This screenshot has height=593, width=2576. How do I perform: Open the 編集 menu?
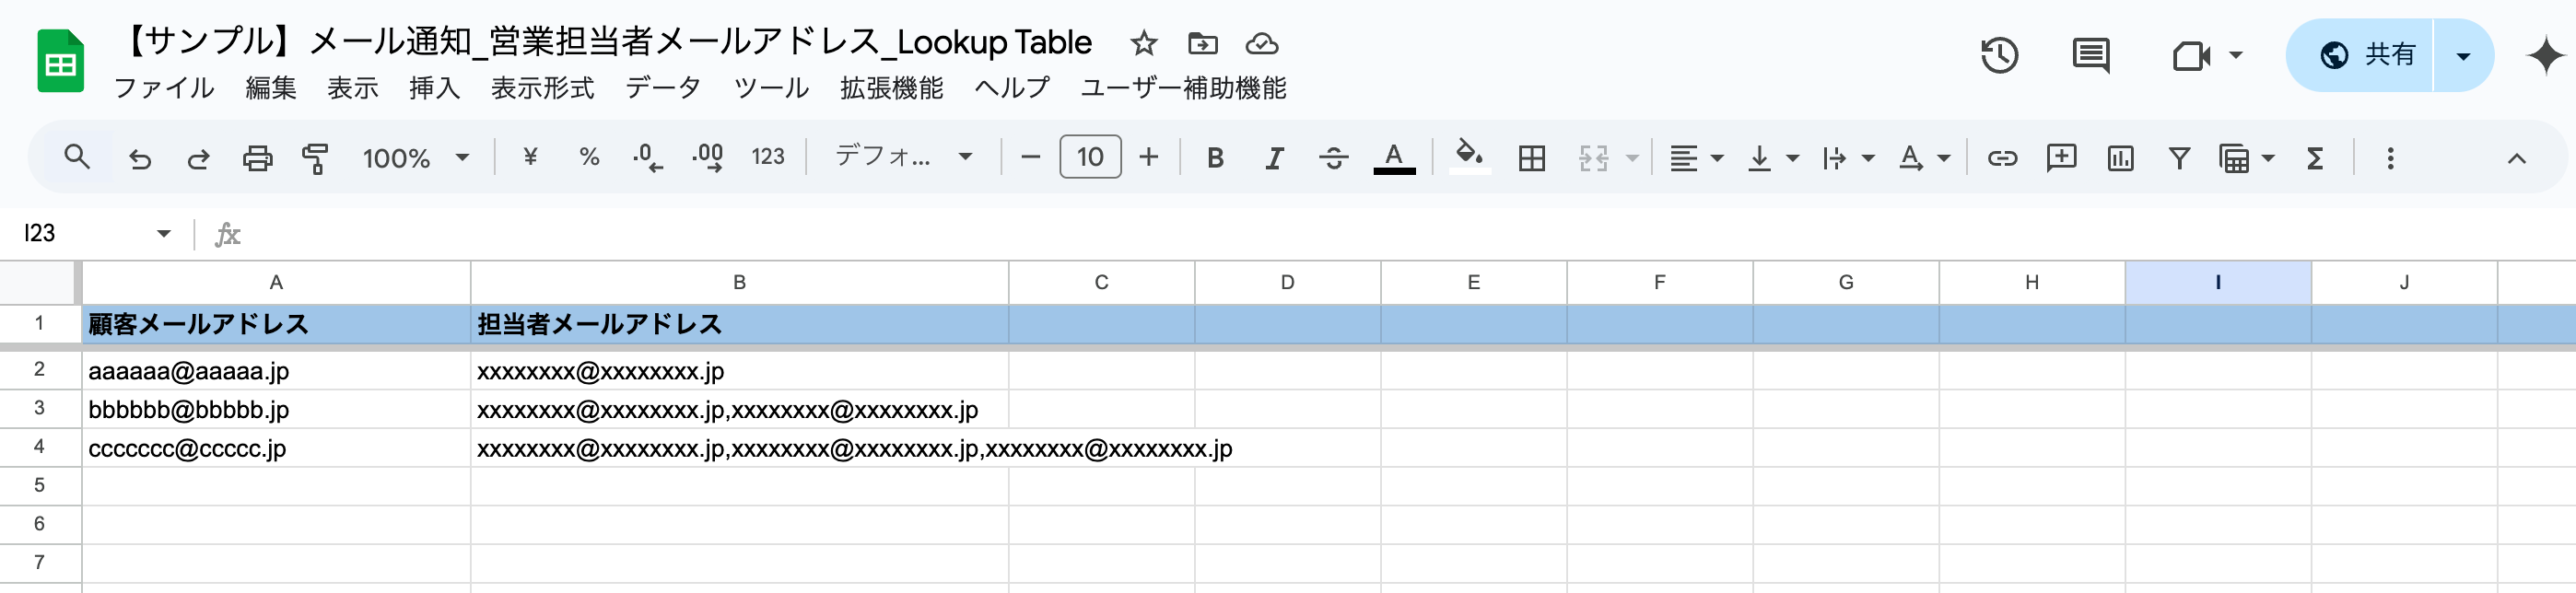point(270,88)
